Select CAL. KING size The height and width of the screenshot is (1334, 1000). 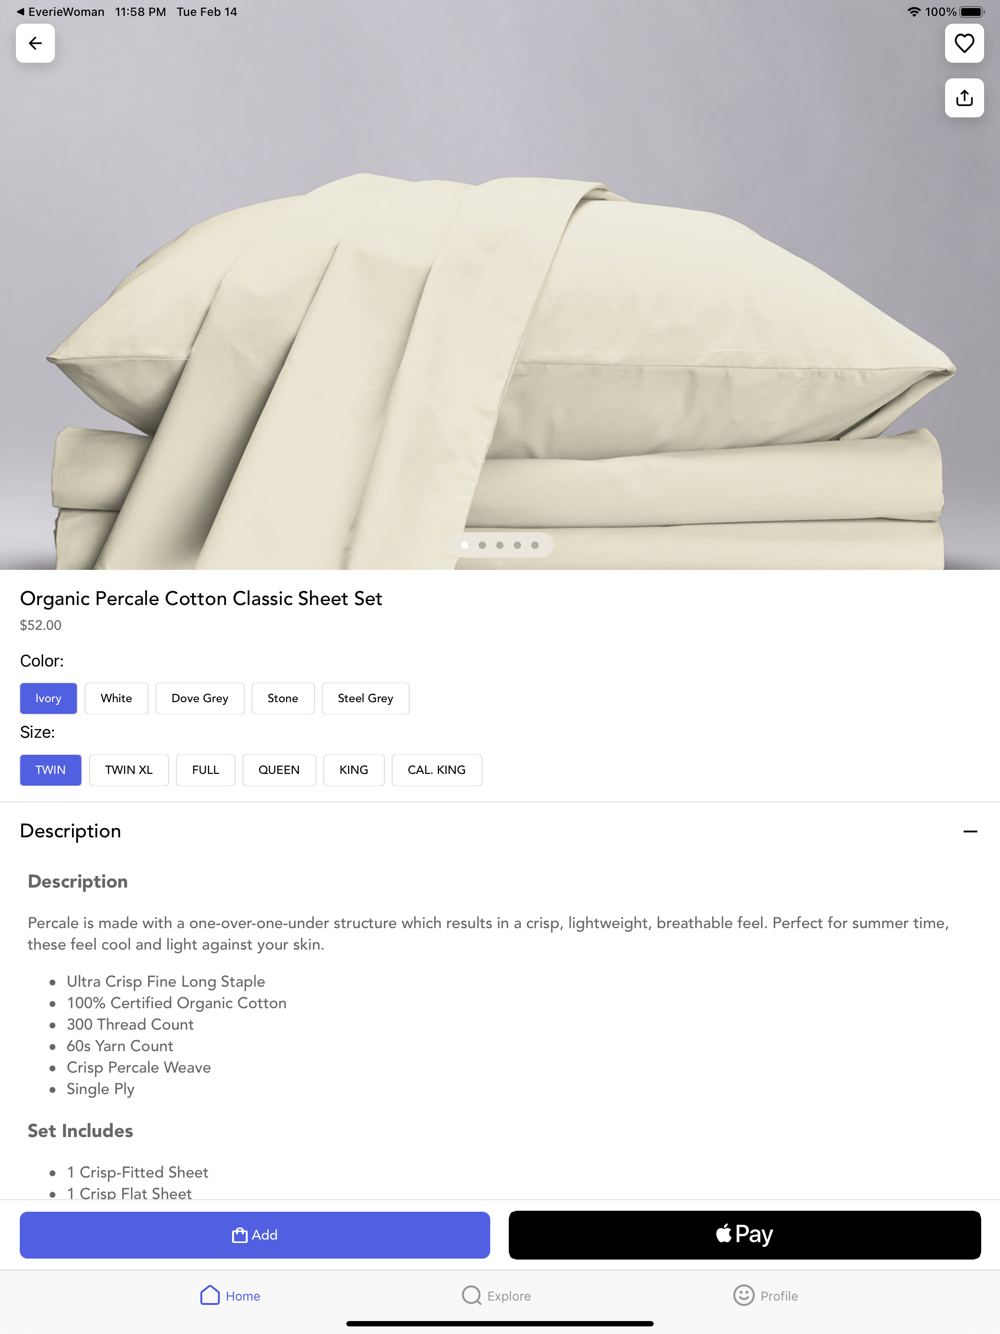pyautogui.click(x=437, y=770)
